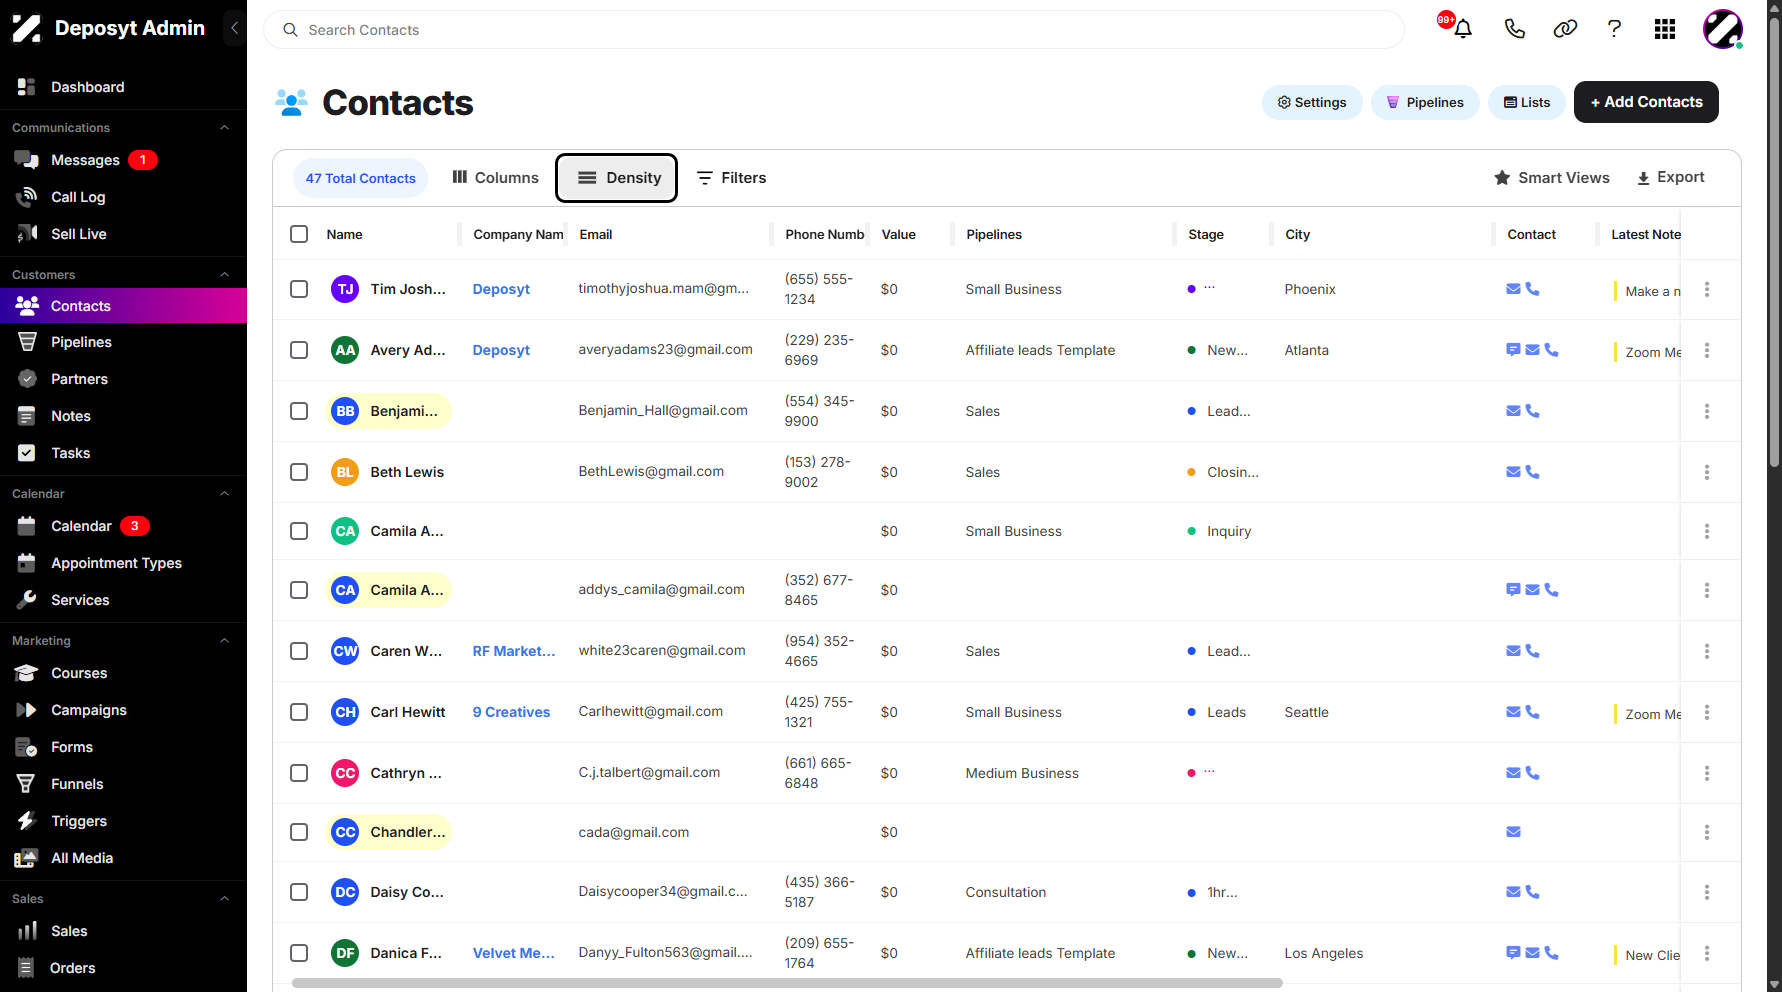Open row options for Camila with Small Business
This screenshot has width=1782, height=992.
1707,531
